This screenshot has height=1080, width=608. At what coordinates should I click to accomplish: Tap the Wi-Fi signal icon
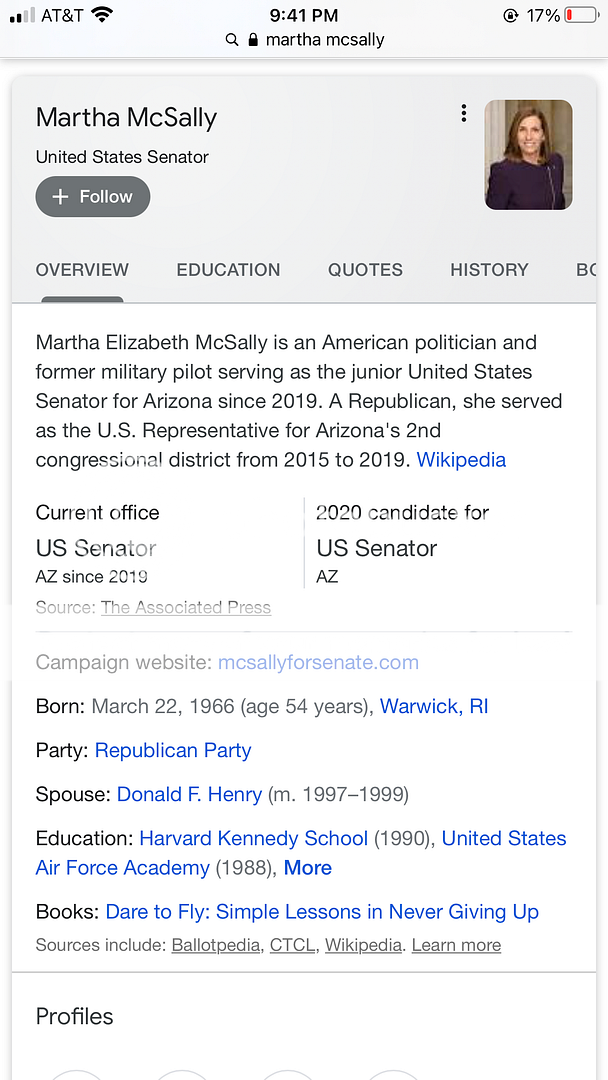click(x=101, y=15)
